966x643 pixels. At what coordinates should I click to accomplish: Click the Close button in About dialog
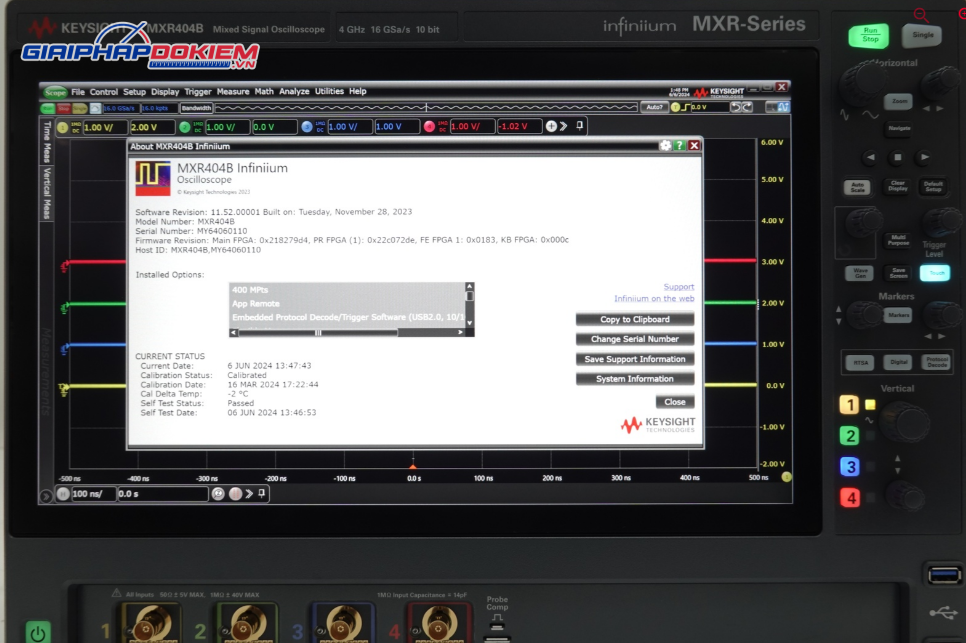tap(675, 402)
